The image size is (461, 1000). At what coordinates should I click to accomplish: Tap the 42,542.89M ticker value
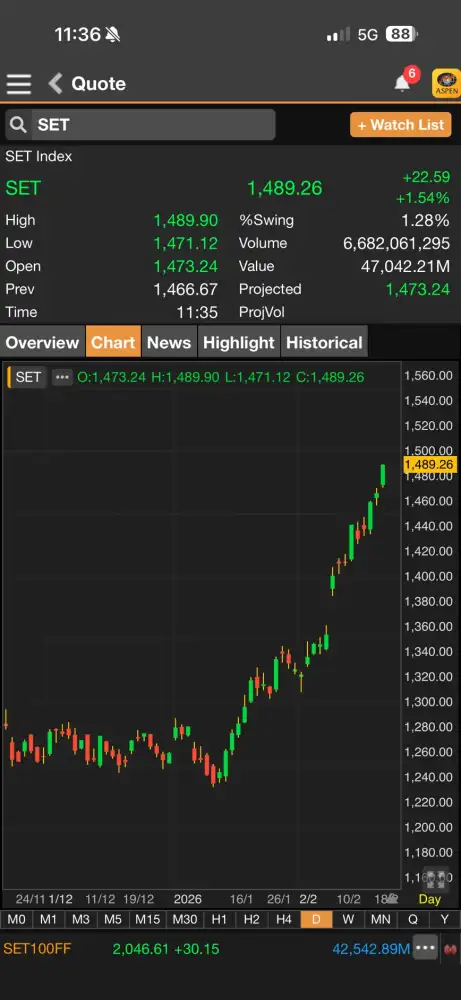point(371,949)
